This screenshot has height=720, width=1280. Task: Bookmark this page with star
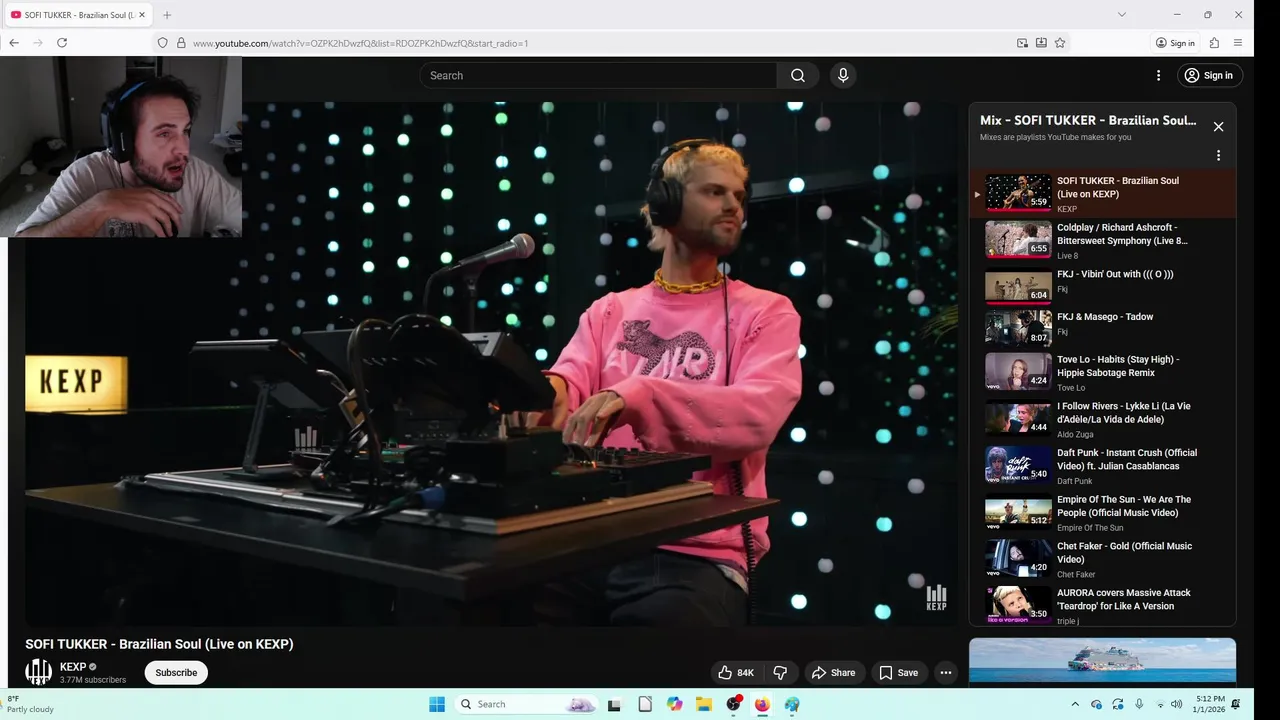pos(1060,43)
